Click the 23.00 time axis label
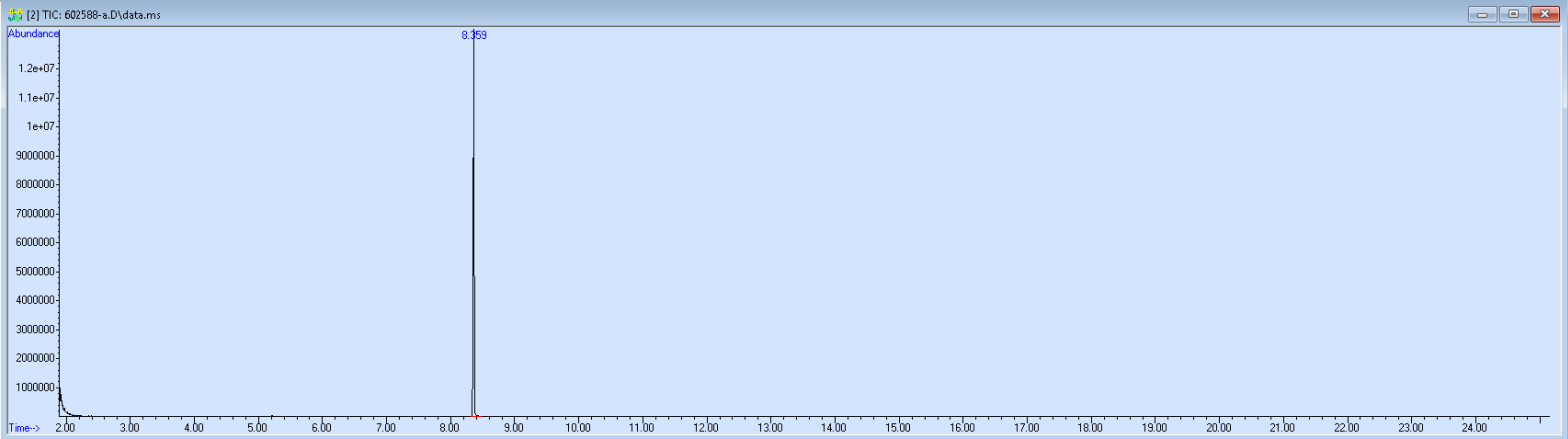1568x439 pixels. pos(1410,428)
